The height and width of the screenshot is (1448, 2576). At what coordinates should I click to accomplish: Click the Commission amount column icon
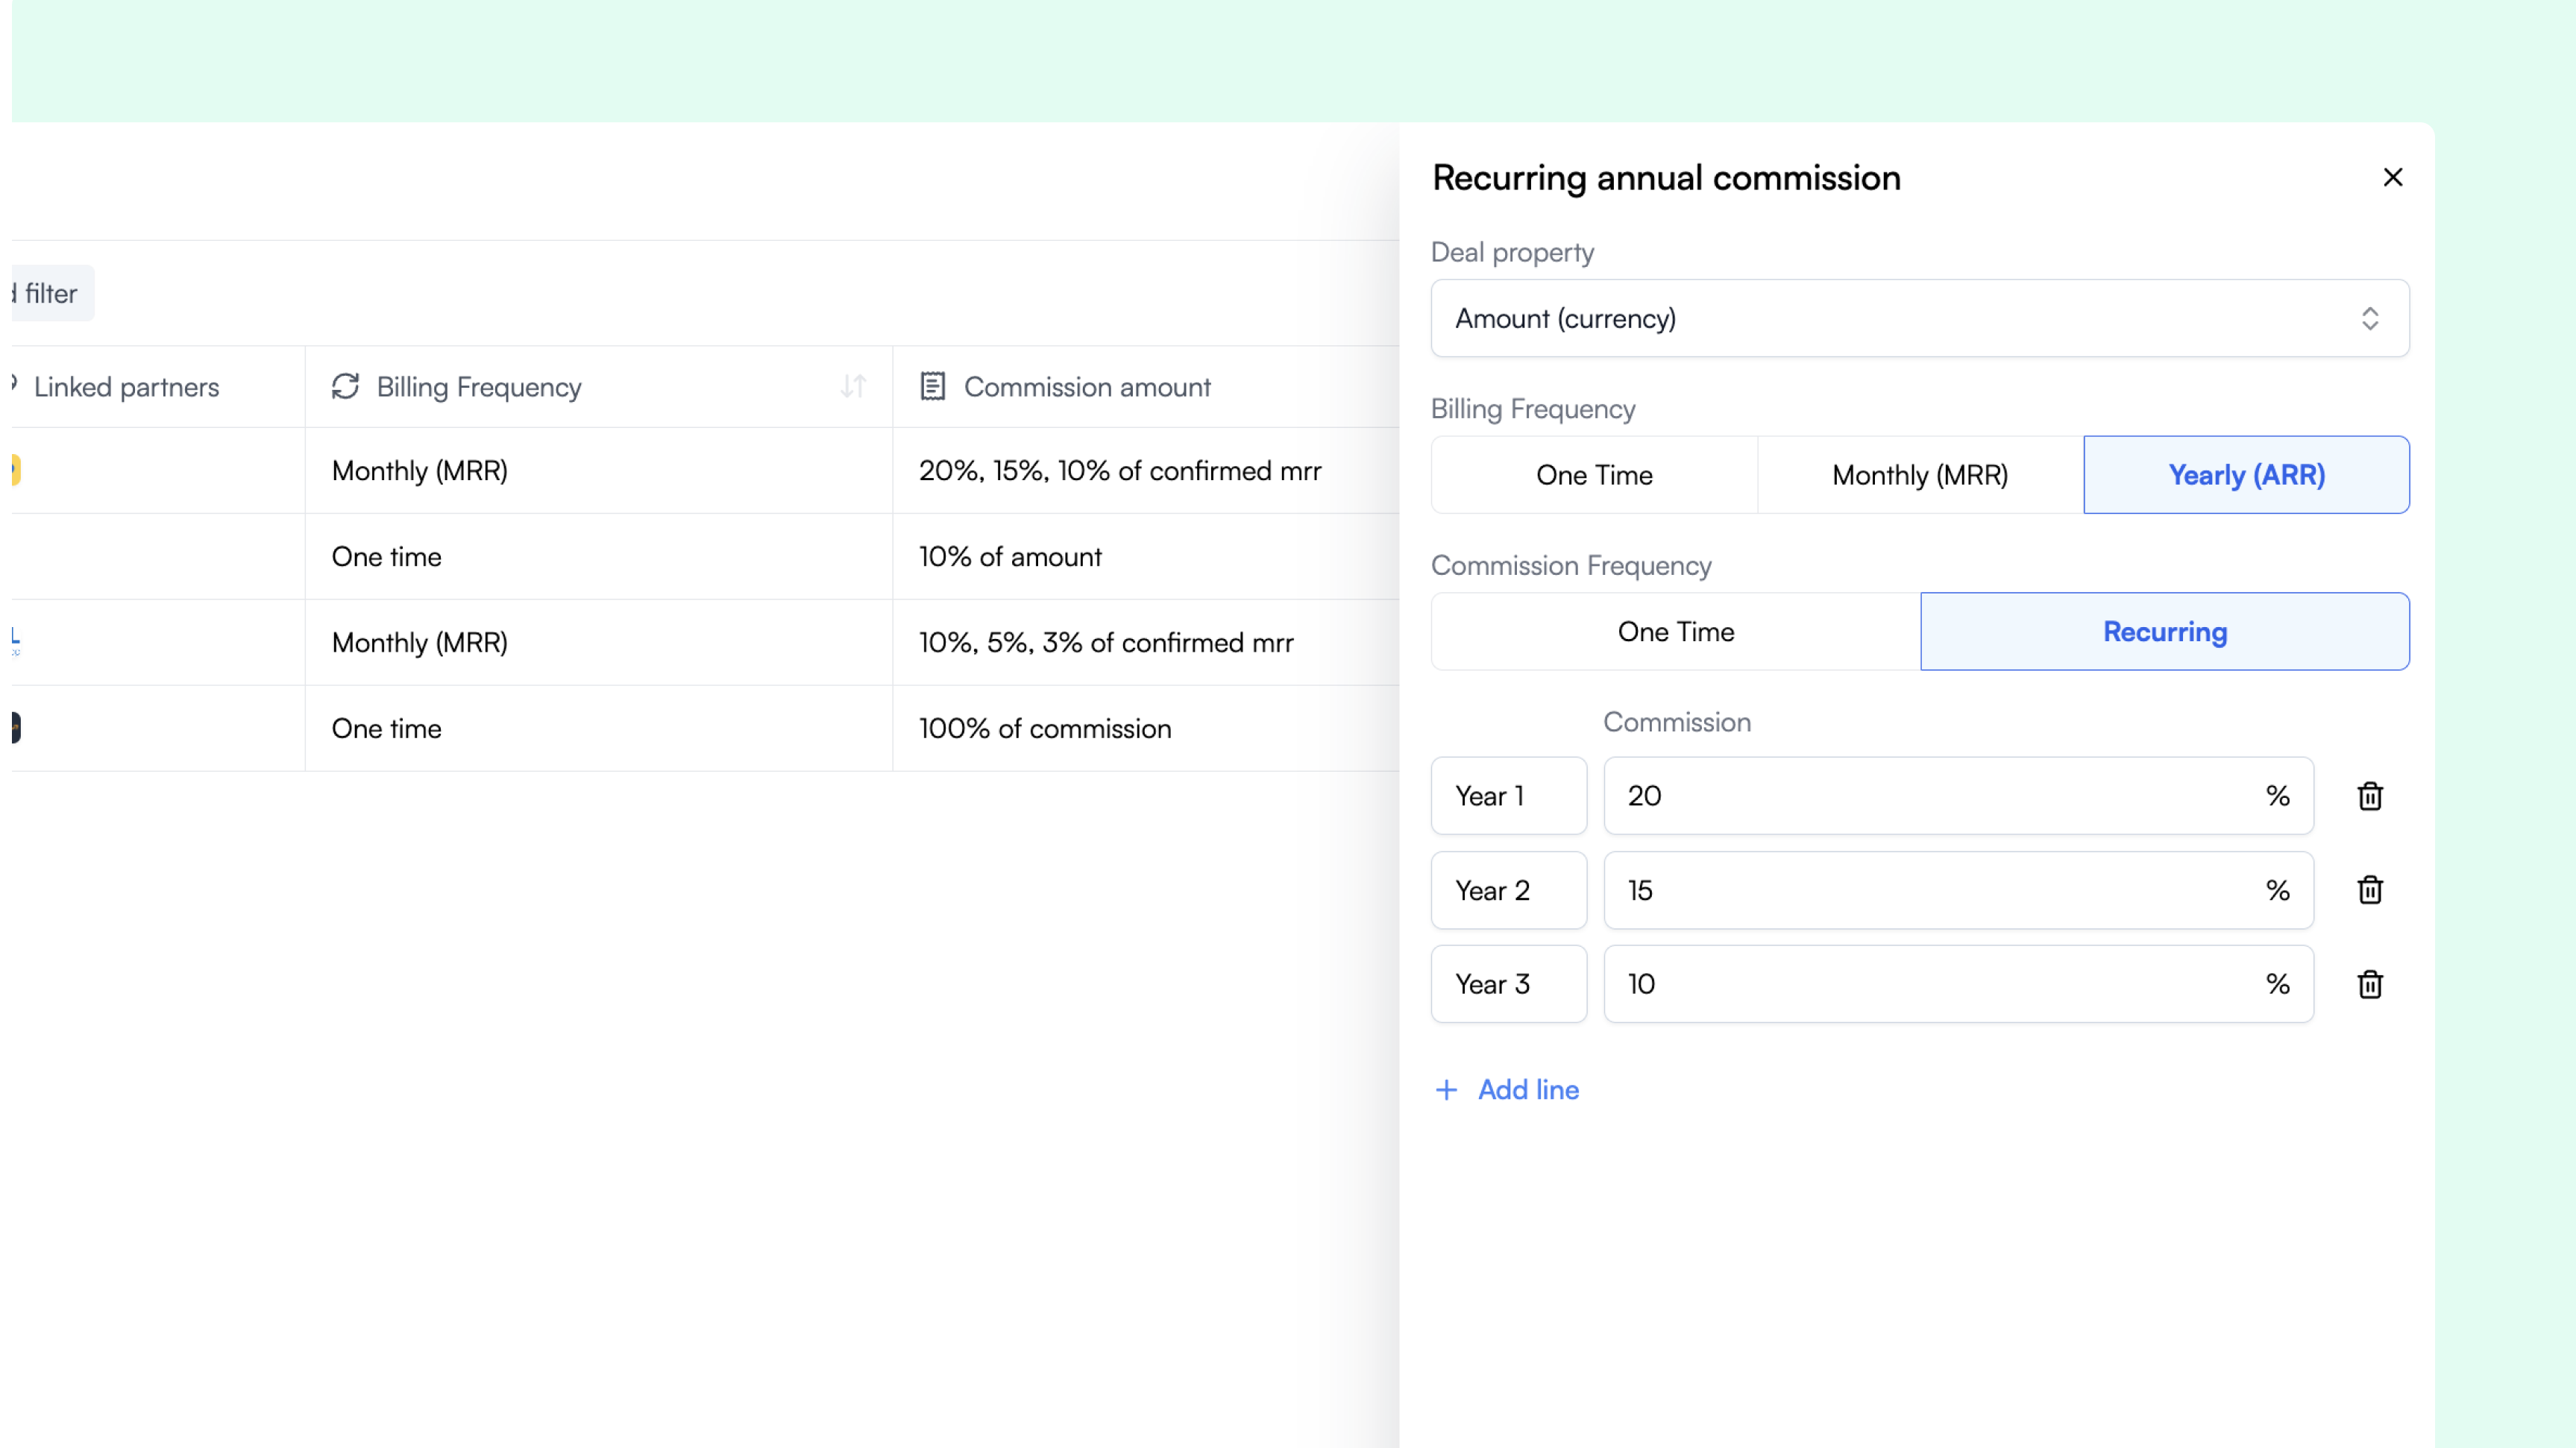coord(932,387)
